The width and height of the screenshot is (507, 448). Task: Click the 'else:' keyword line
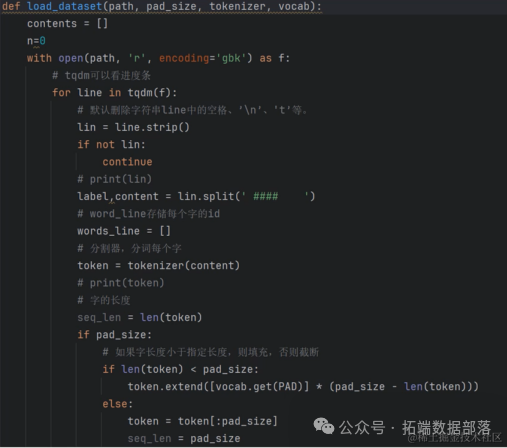click(117, 404)
